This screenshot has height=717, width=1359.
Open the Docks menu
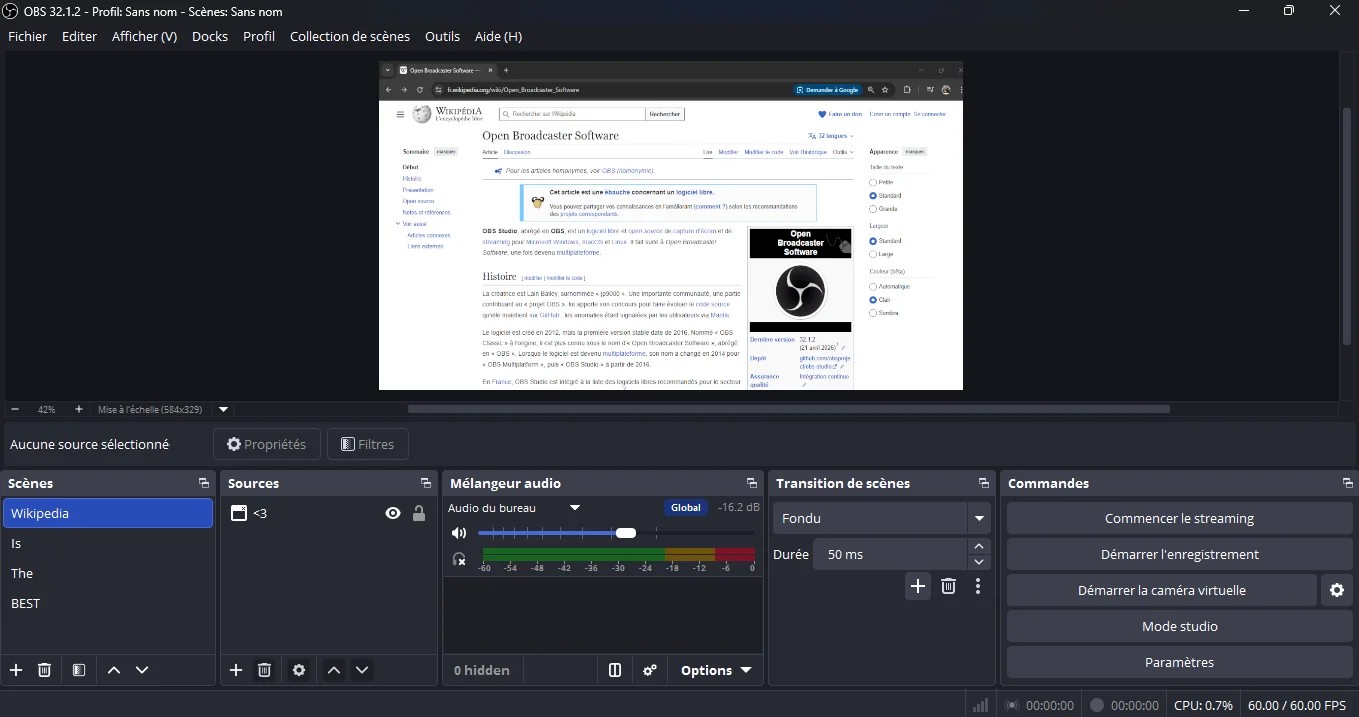click(210, 36)
